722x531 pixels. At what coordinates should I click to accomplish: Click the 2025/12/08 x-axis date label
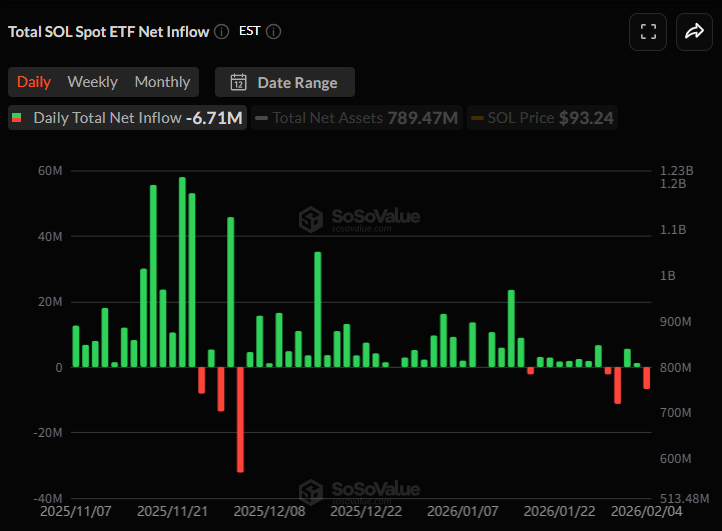[x=269, y=511]
